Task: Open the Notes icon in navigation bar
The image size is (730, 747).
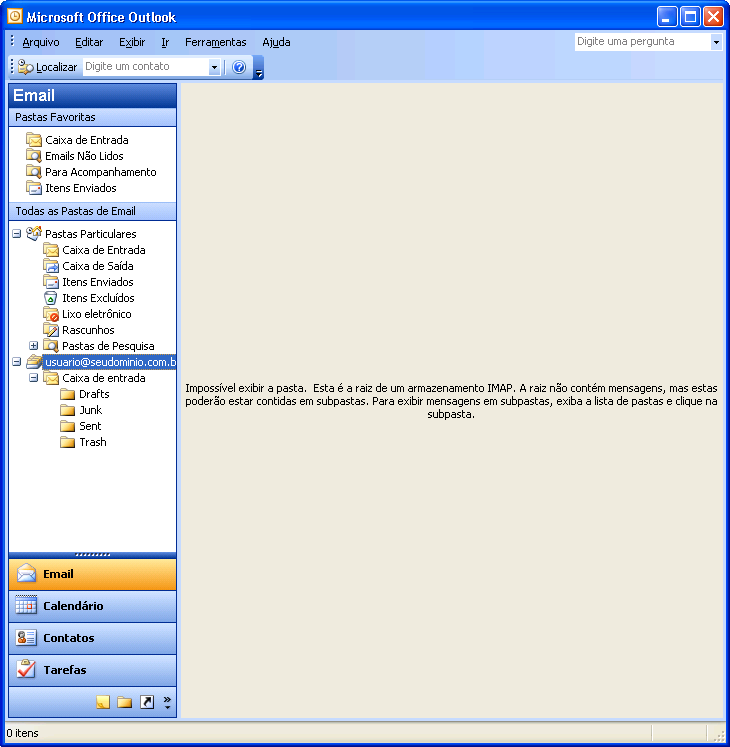Action: pyautogui.click(x=102, y=702)
